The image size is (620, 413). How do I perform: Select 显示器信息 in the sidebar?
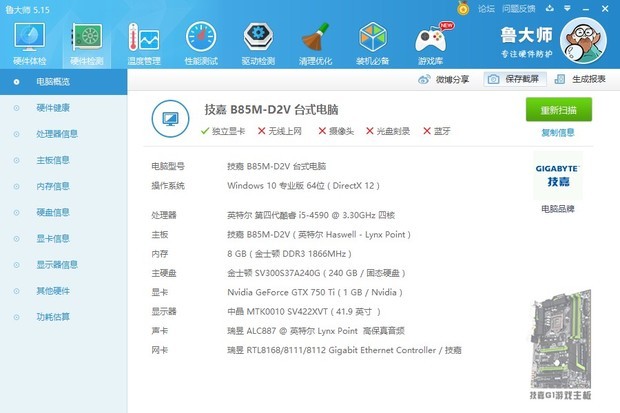click(63, 265)
